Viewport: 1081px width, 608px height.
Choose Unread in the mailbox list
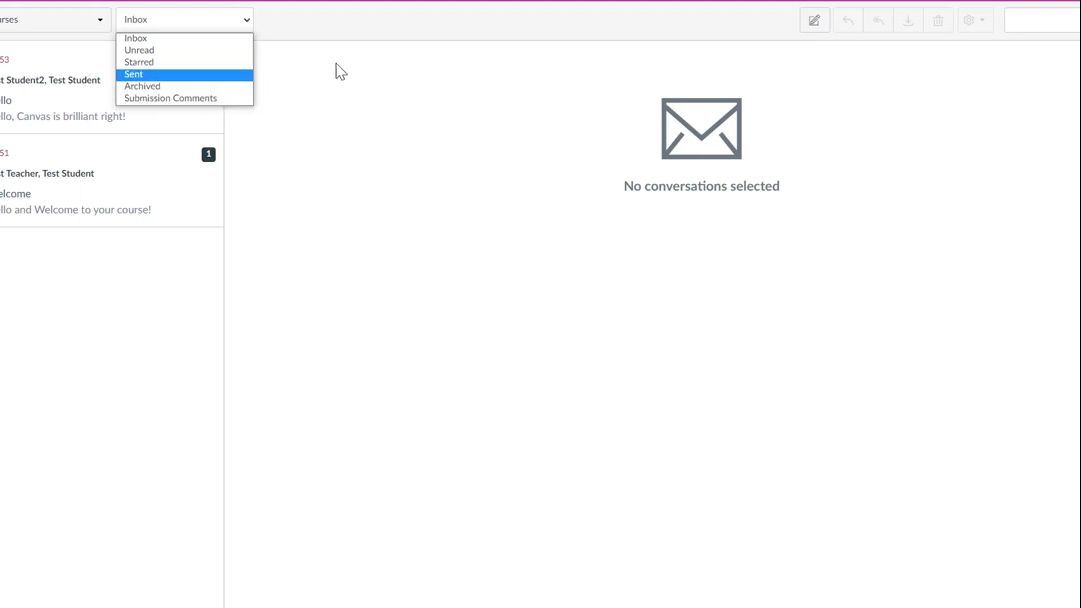click(139, 50)
